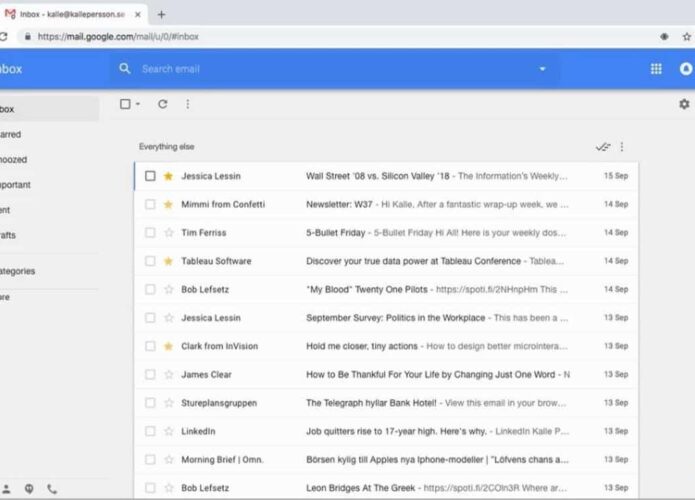Check the Leon Bridges email
The image size is (695, 500).
(x=150, y=488)
